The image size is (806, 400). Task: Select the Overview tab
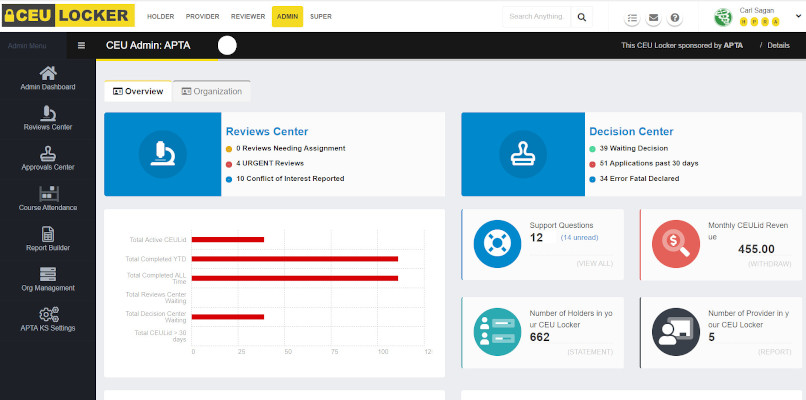(138, 91)
